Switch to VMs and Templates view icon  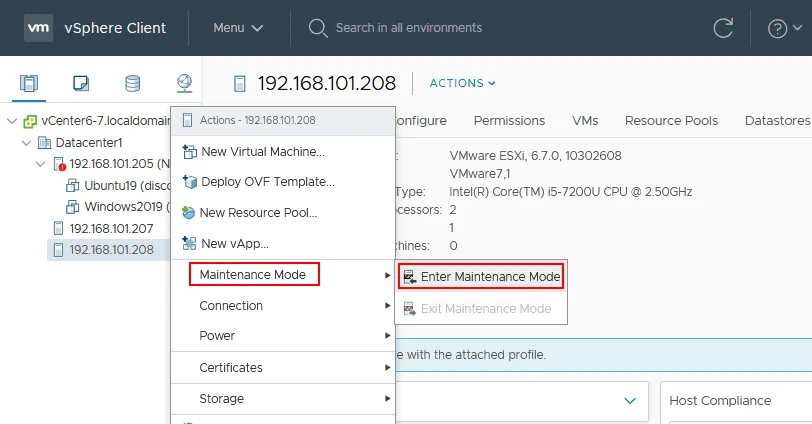(x=81, y=83)
